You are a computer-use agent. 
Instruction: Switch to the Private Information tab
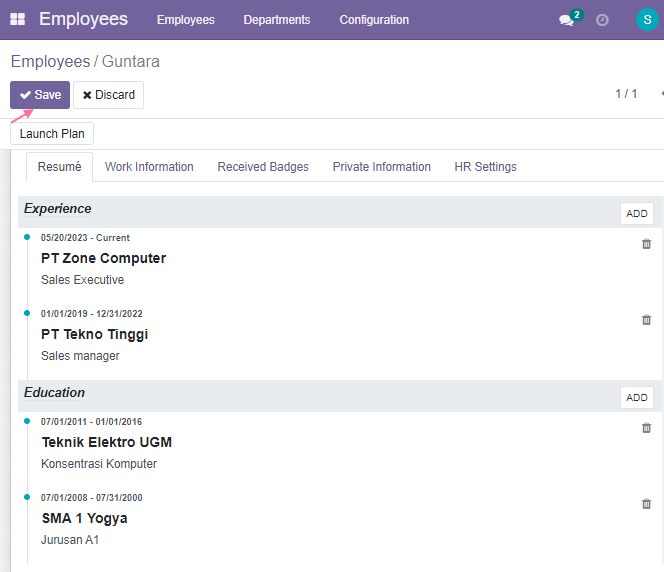(382, 167)
